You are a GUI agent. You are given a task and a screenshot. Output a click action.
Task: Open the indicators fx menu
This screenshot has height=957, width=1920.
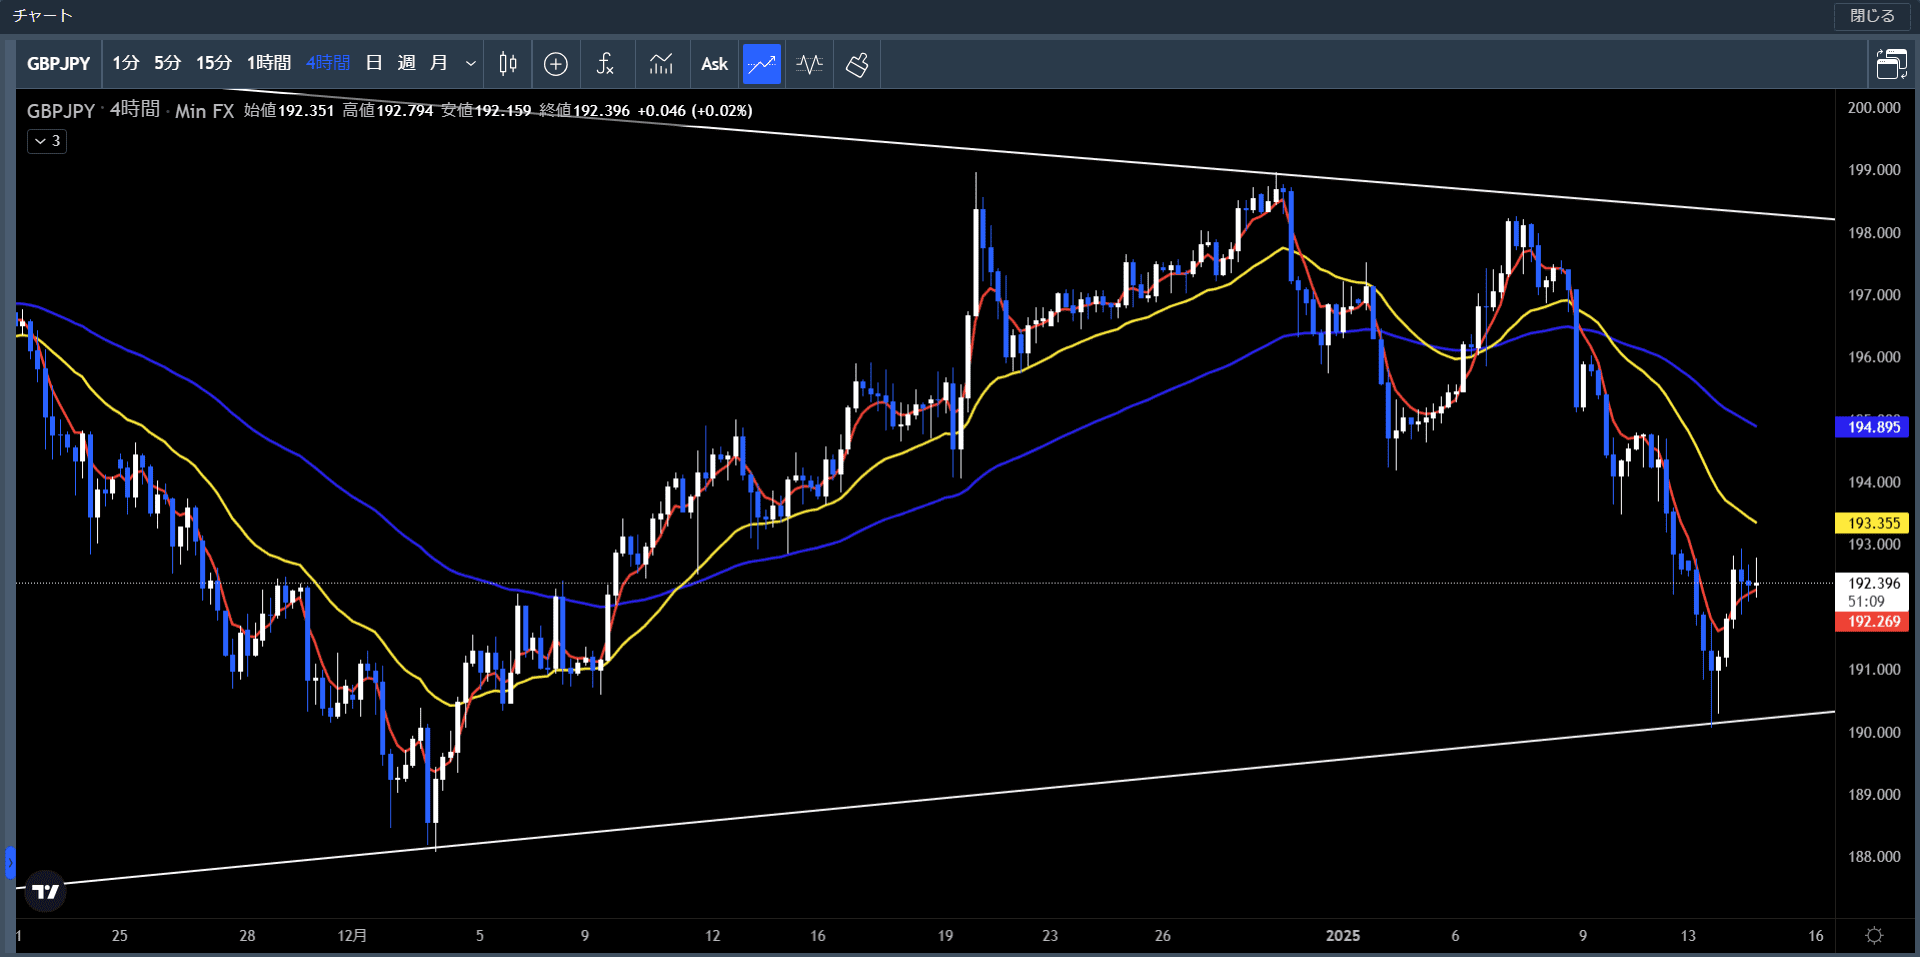click(x=605, y=64)
